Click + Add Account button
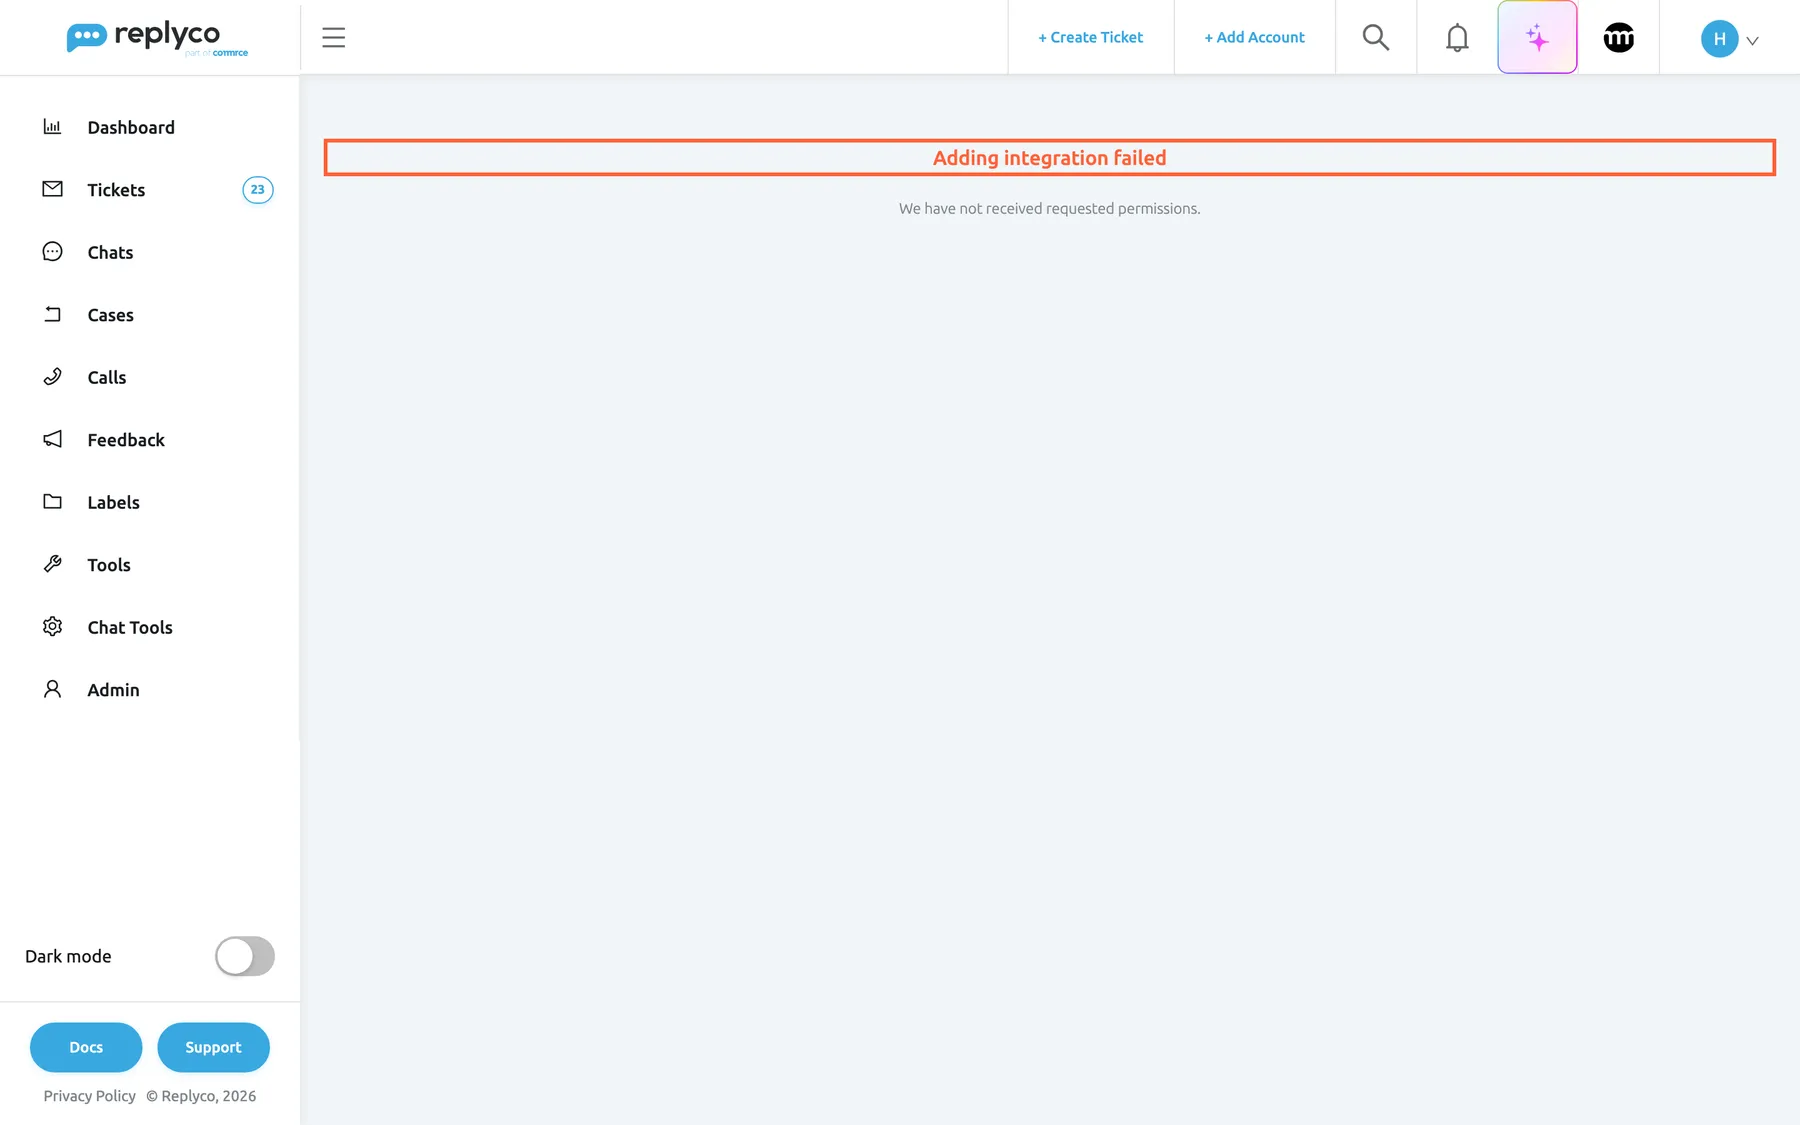The height and width of the screenshot is (1125, 1800). tap(1254, 37)
